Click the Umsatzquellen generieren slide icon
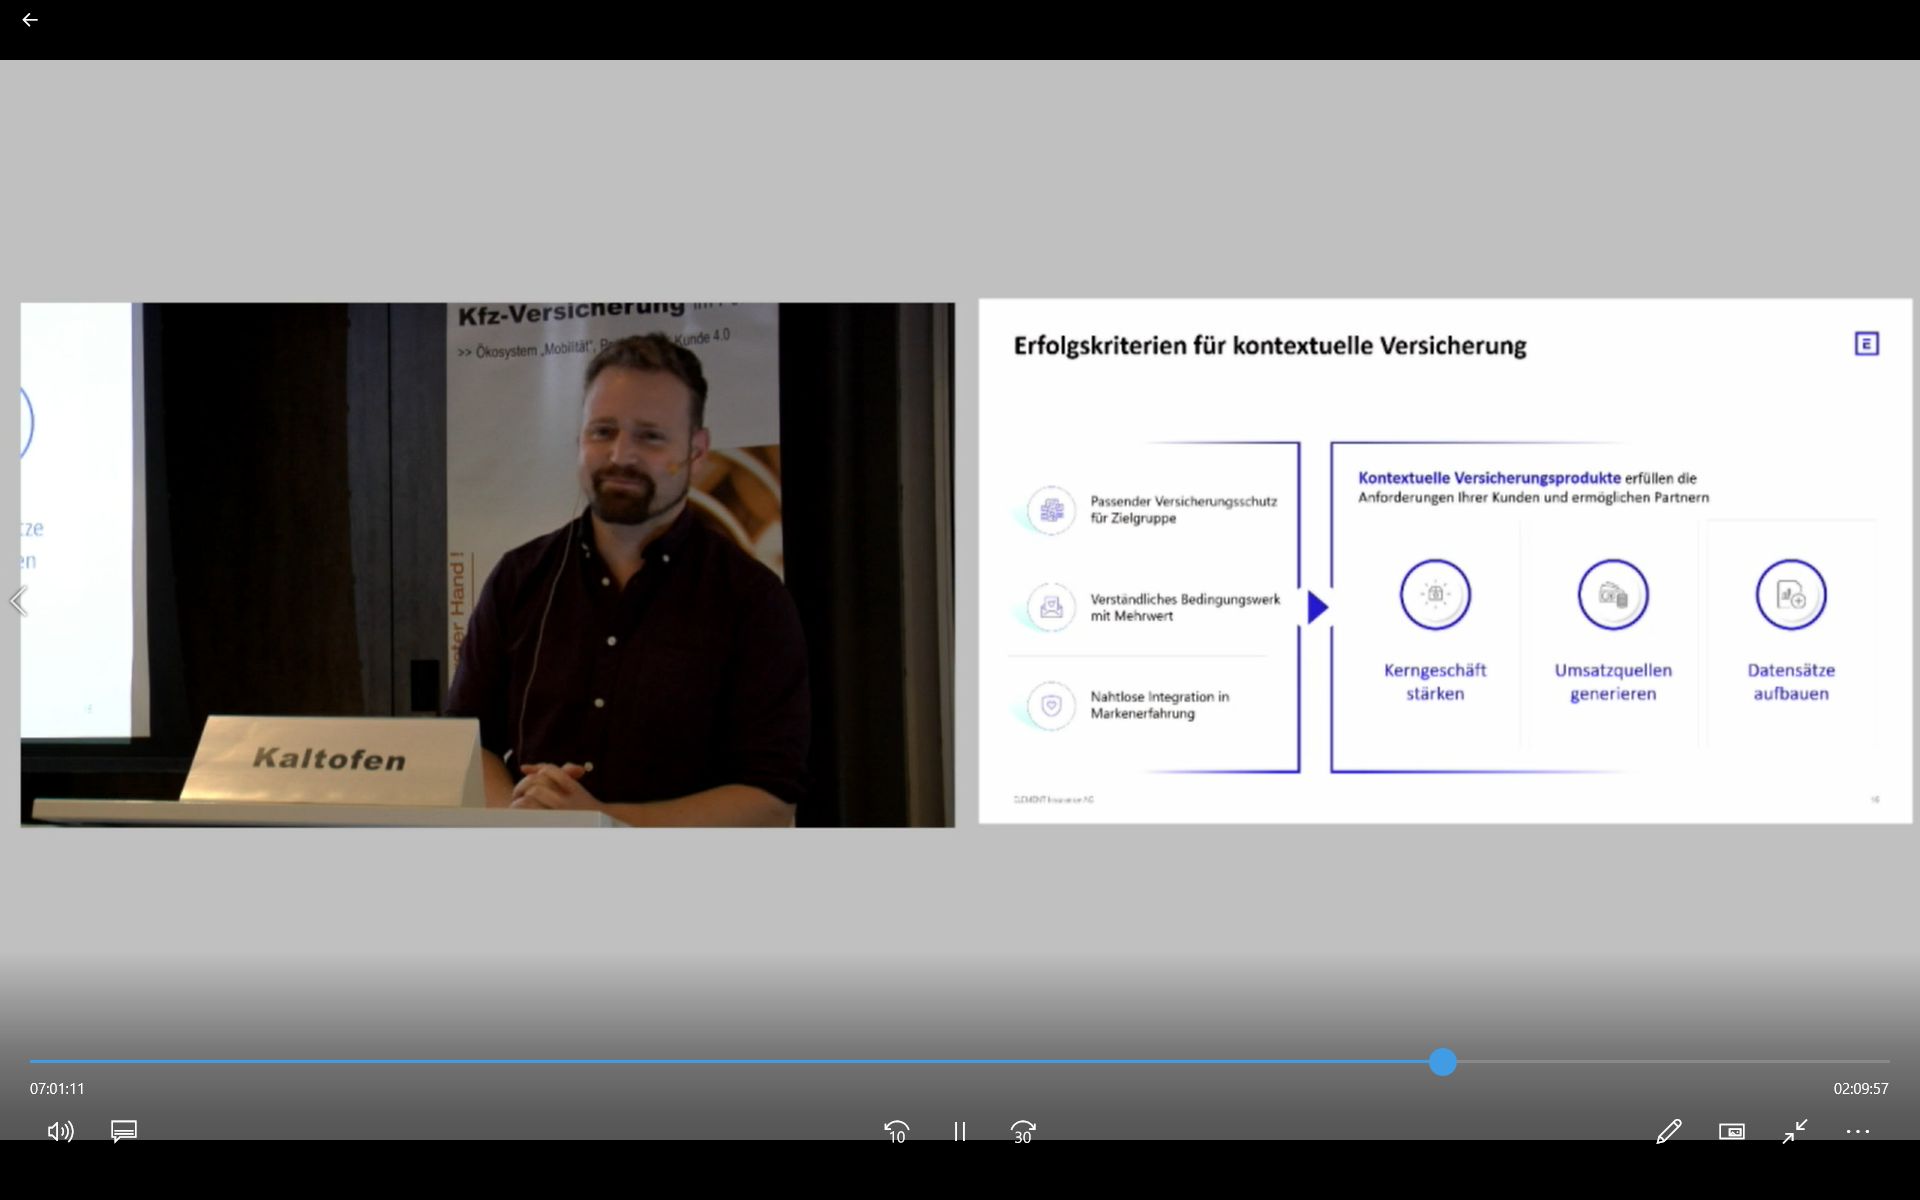Image resolution: width=1920 pixels, height=1200 pixels. (x=1612, y=595)
